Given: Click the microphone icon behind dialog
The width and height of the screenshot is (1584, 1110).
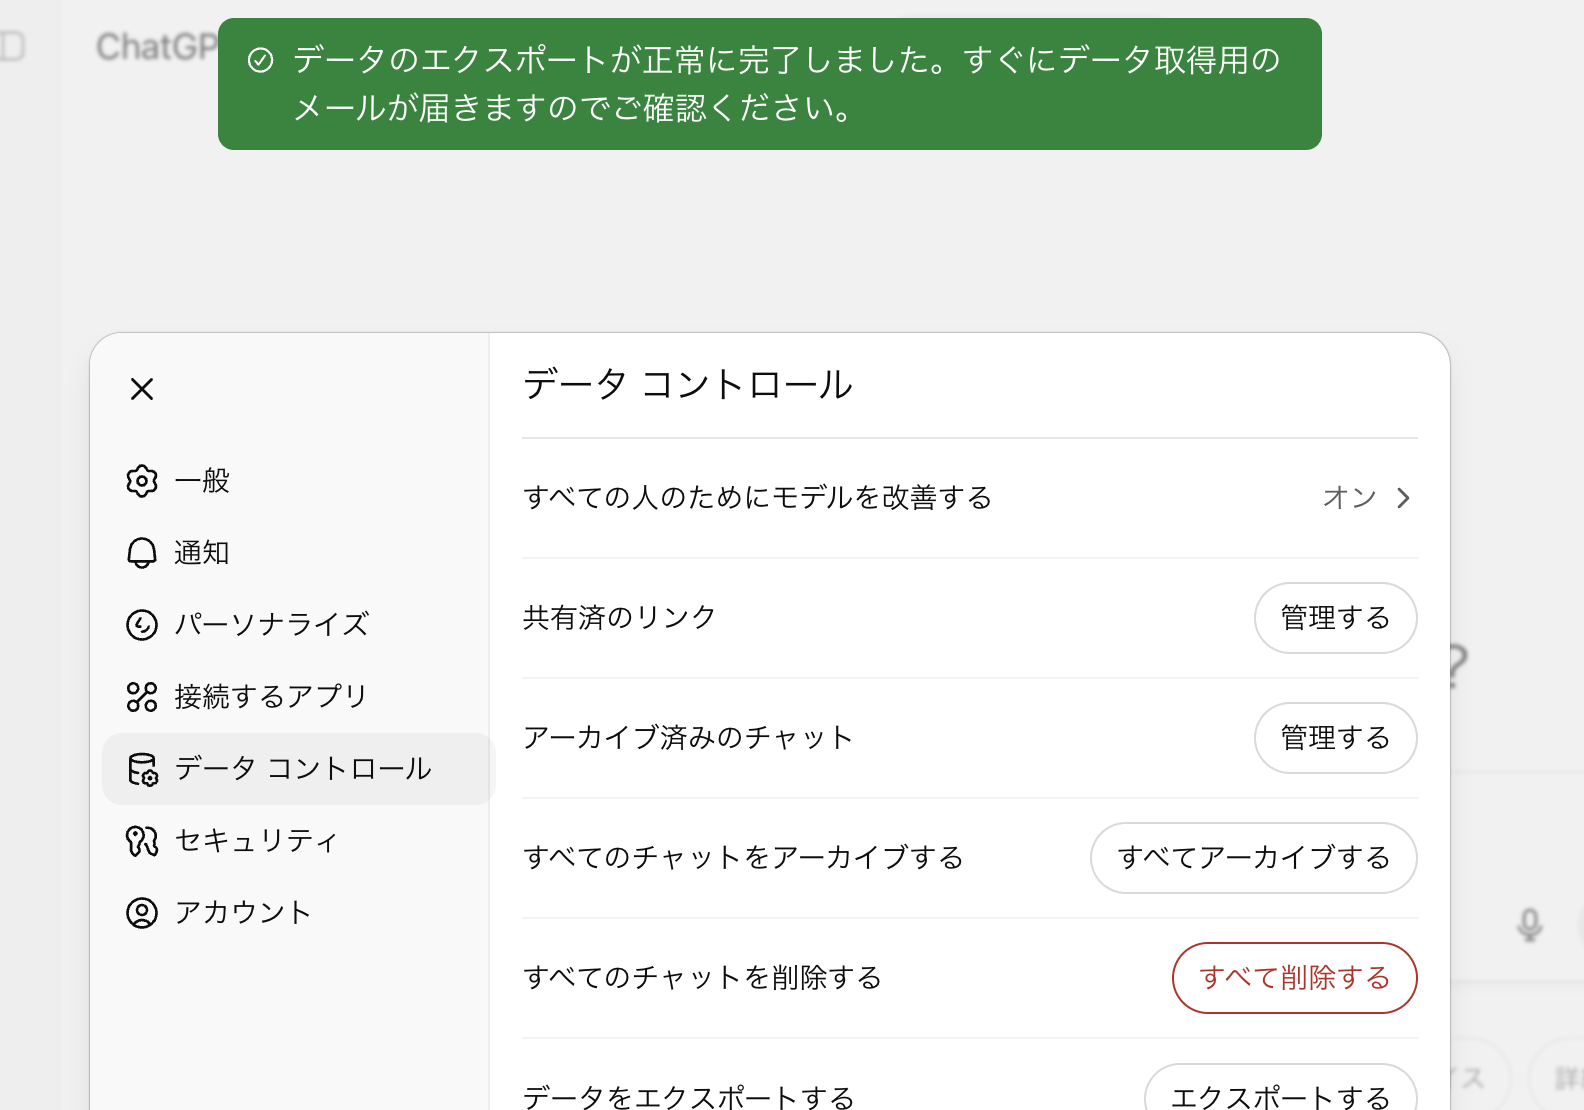Looking at the screenshot, I should [1529, 925].
